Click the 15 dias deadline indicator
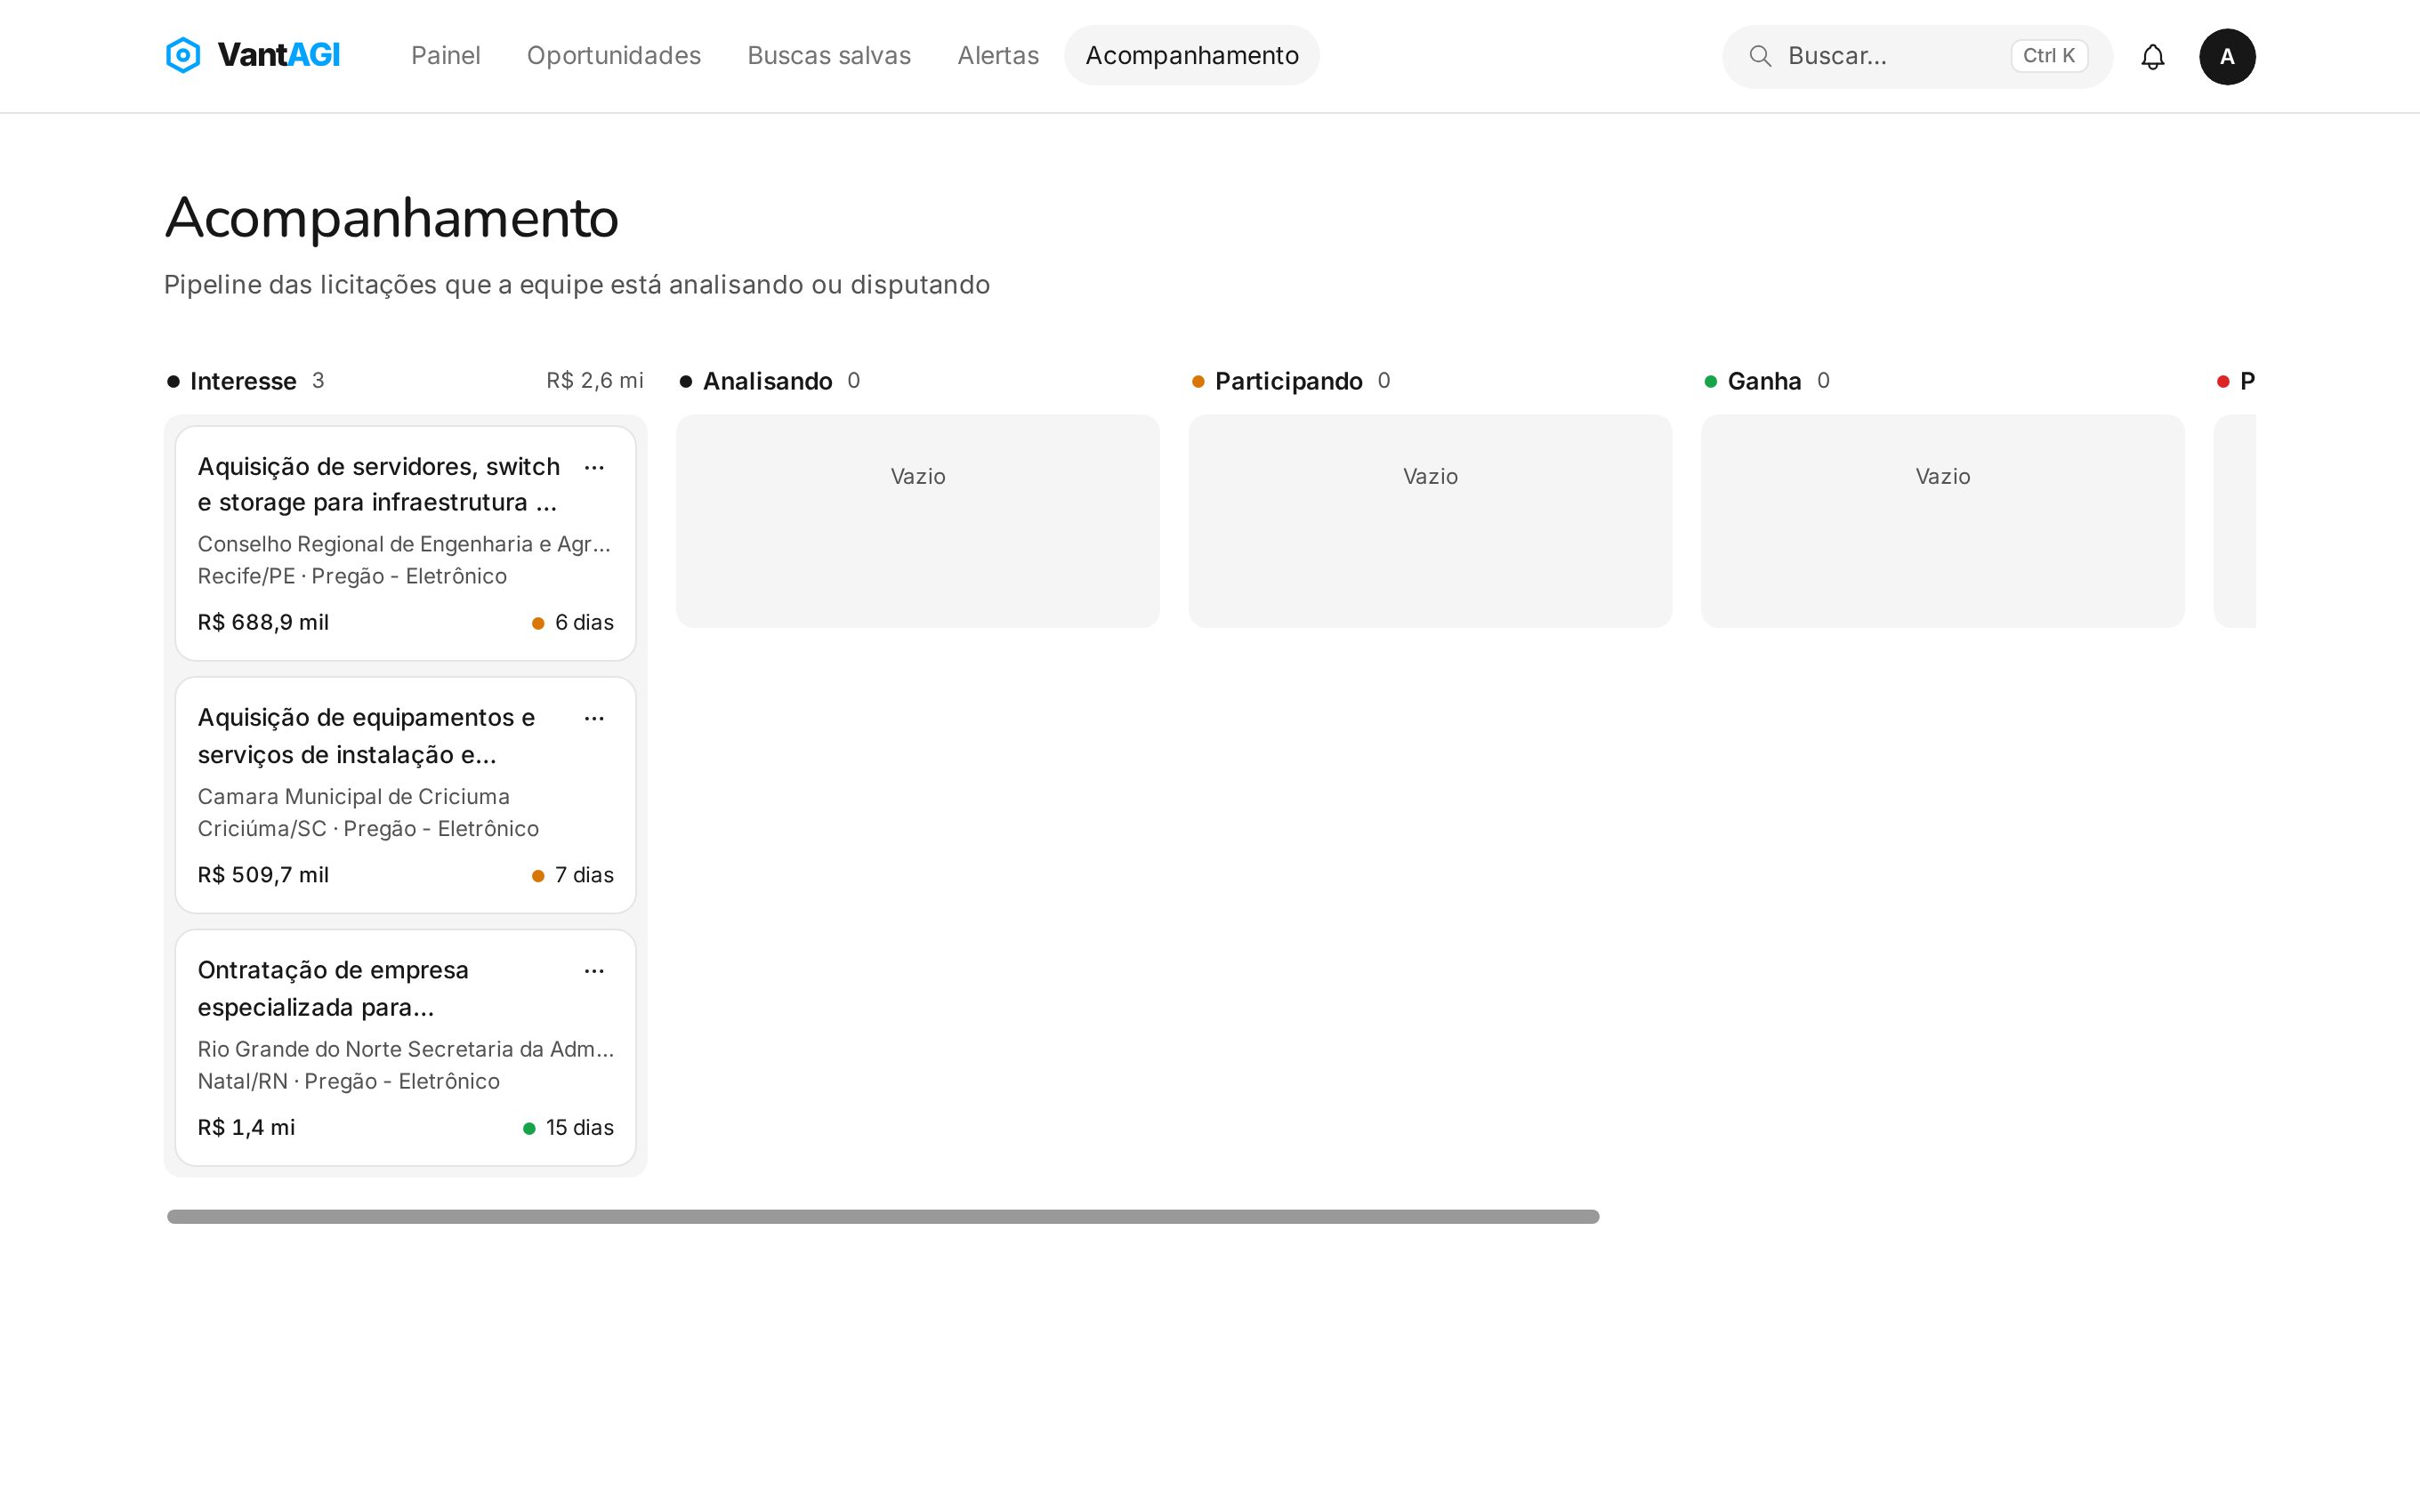Viewport: 2420px width, 1512px height. (x=568, y=1128)
